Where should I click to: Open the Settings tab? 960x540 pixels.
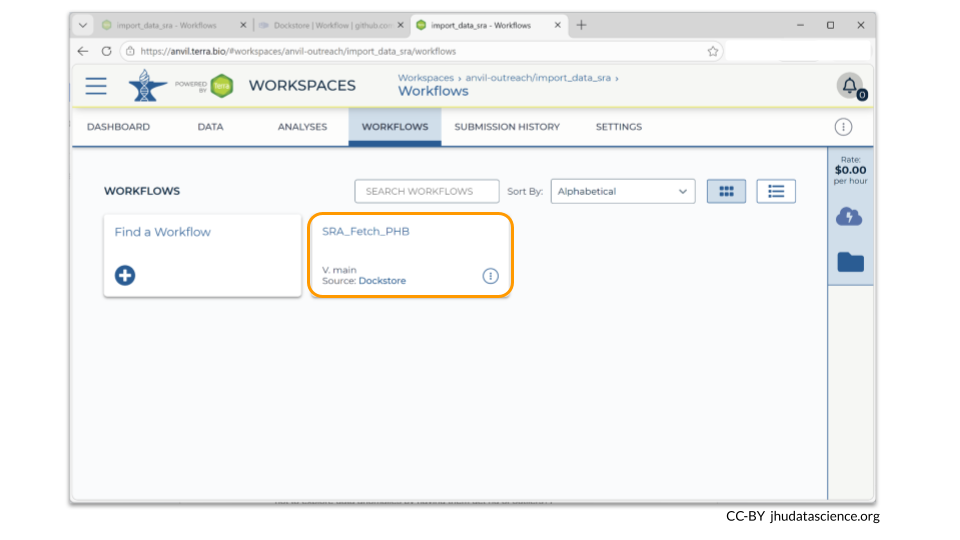pos(619,127)
